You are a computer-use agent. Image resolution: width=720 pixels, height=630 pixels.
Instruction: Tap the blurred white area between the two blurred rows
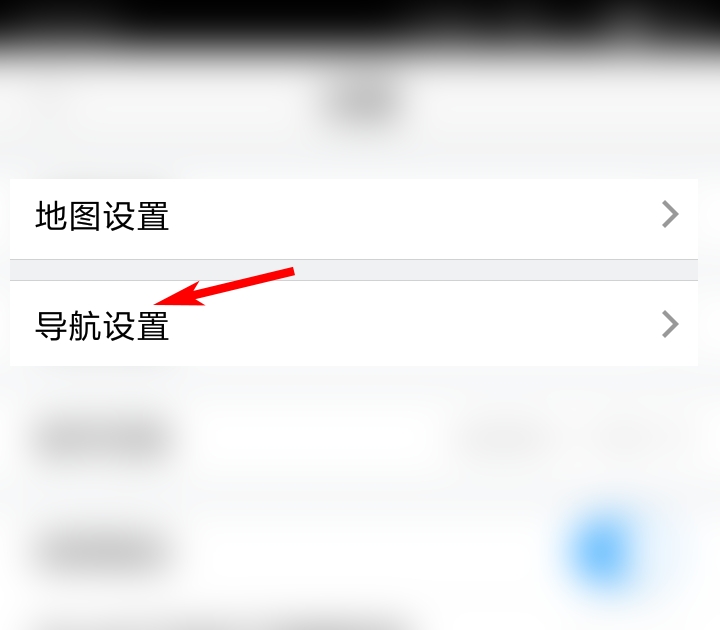click(x=321, y=496)
